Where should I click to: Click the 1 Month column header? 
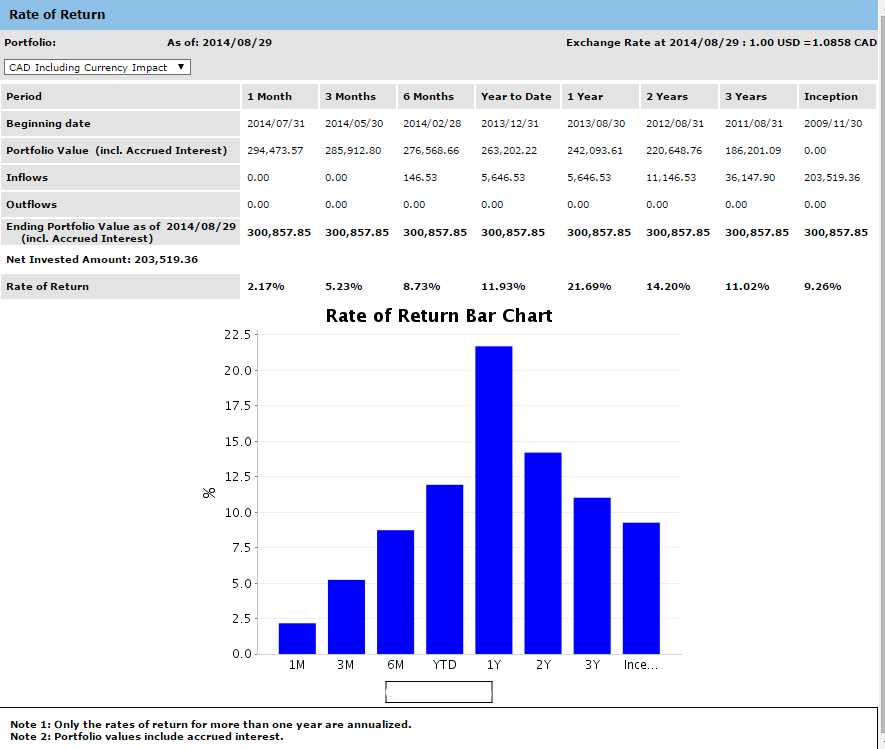pos(269,97)
